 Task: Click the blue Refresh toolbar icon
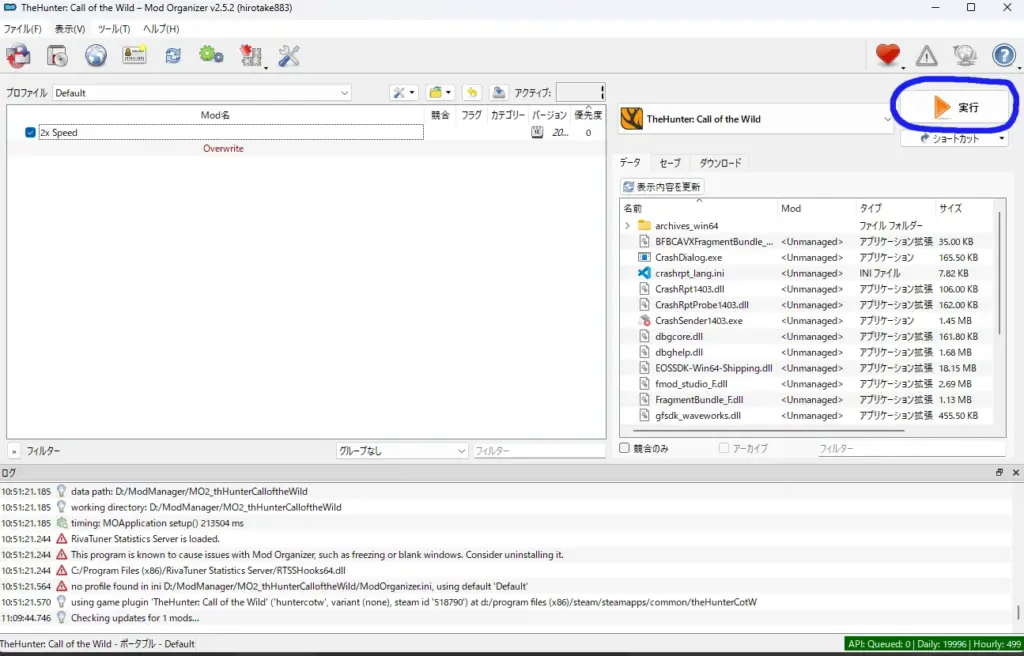coord(173,56)
